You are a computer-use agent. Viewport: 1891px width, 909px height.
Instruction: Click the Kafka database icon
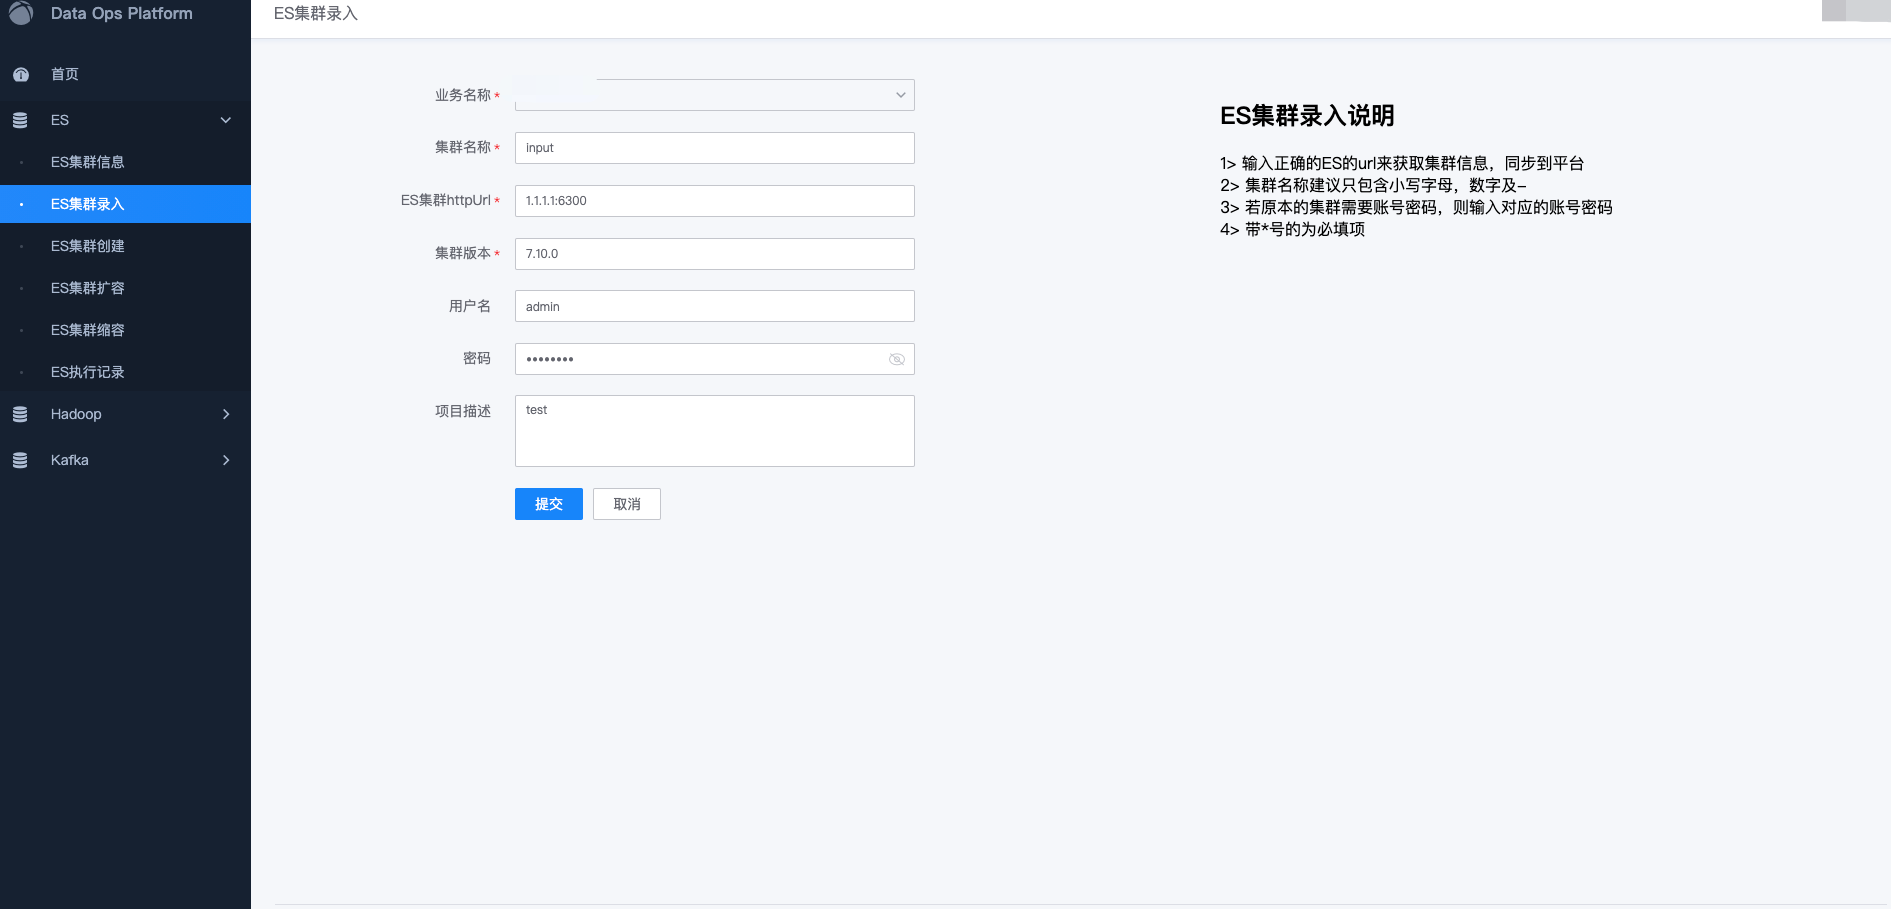coord(20,460)
